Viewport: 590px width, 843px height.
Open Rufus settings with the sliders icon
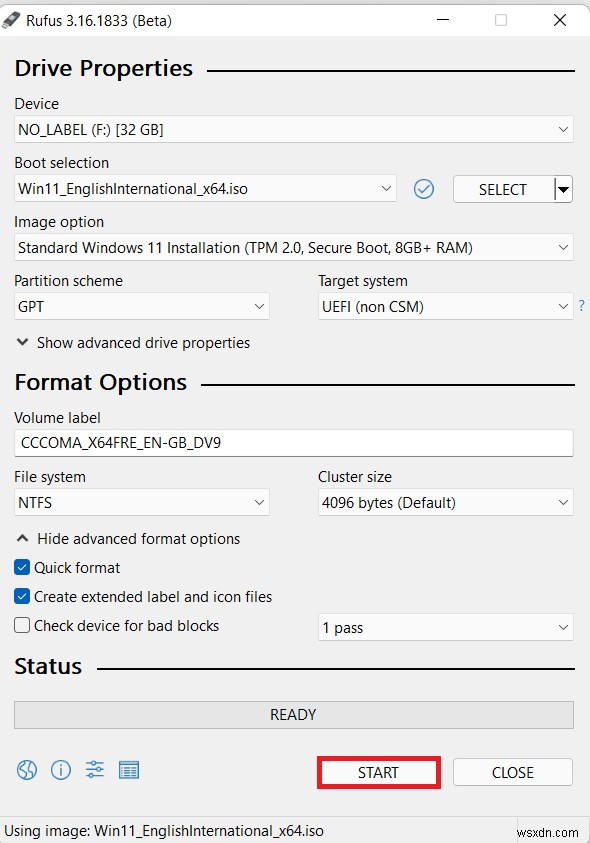tap(94, 770)
